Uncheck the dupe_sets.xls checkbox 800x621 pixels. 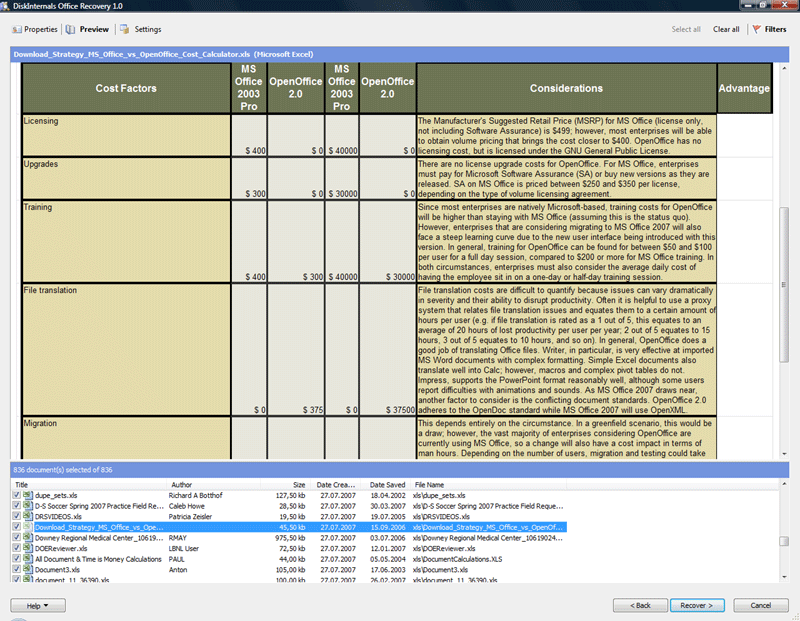(16, 494)
